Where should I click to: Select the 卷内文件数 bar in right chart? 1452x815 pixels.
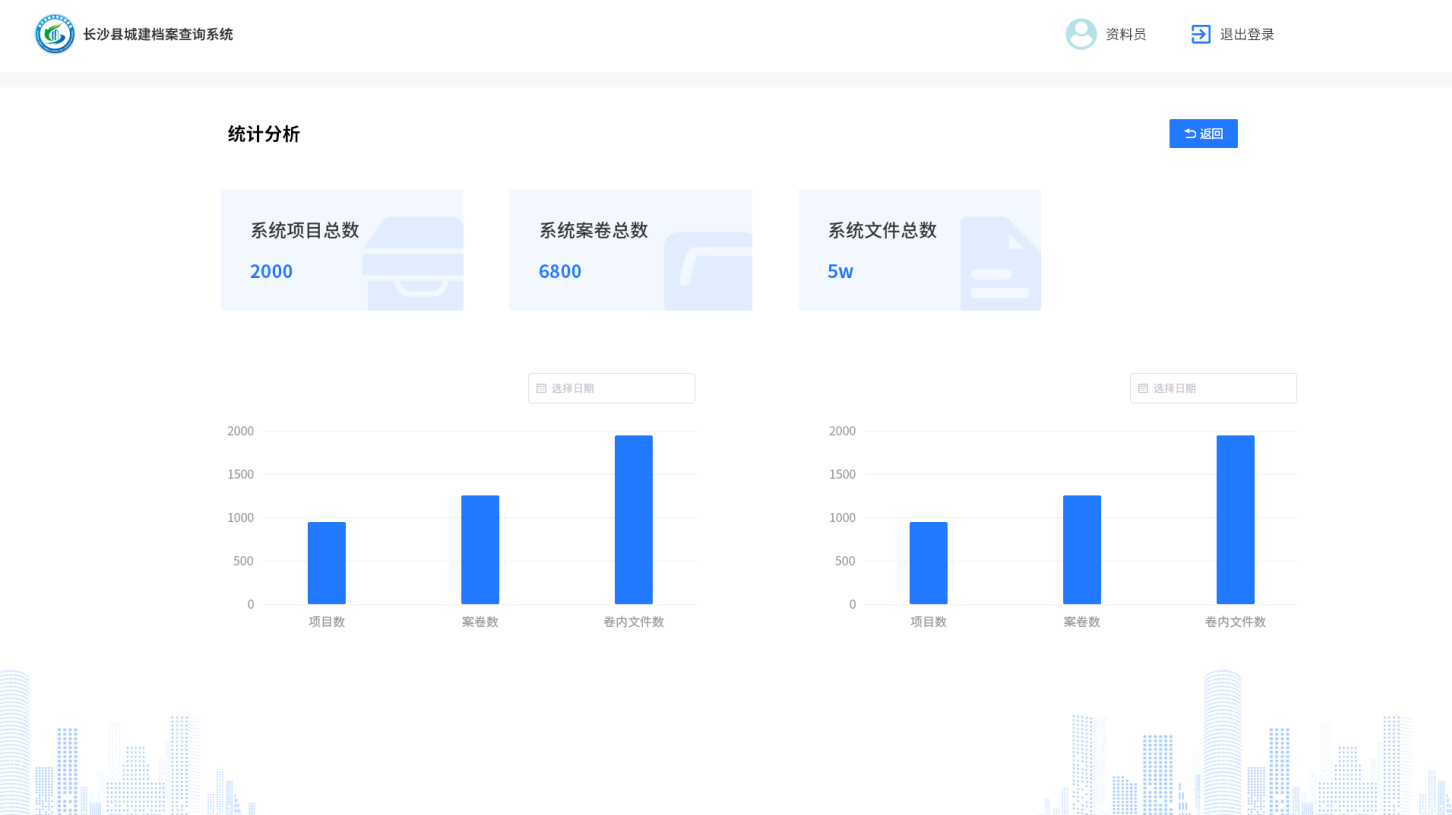tap(1236, 520)
